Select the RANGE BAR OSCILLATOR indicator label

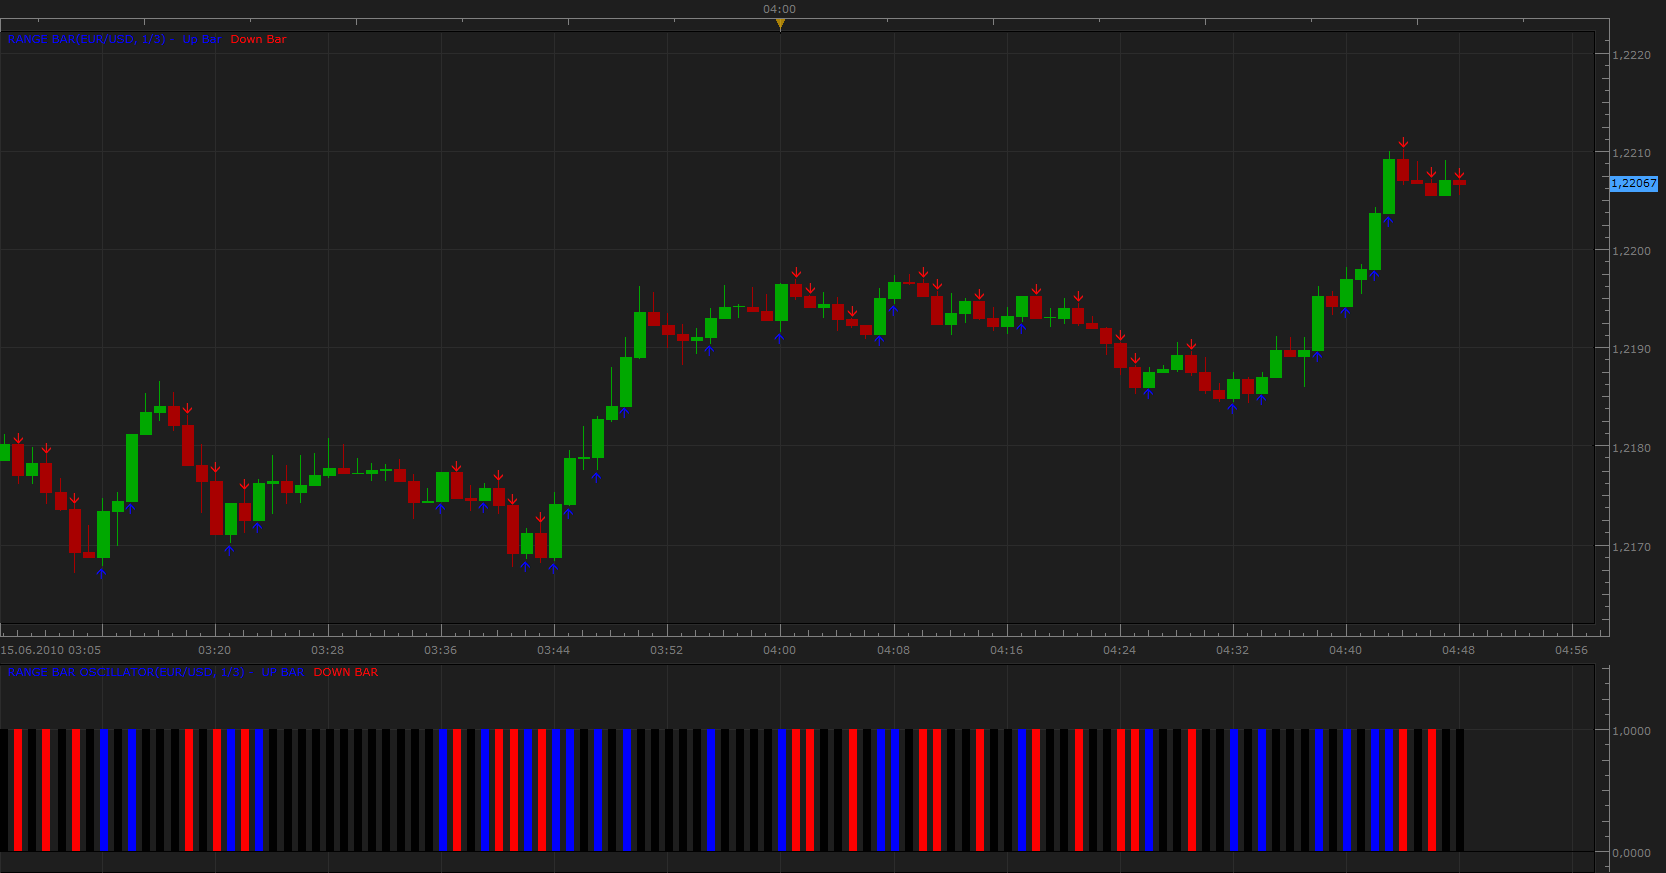(x=126, y=672)
